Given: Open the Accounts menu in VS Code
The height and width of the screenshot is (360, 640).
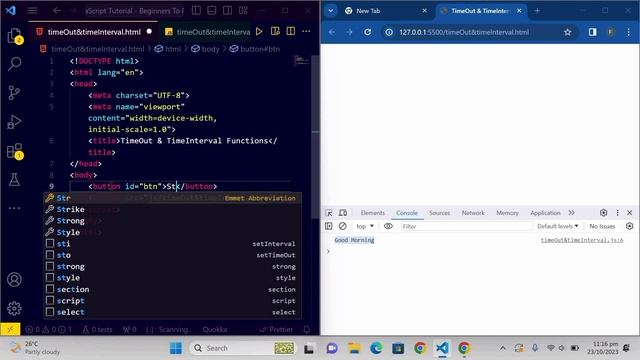Looking at the screenshot, I should click(14, 280).
